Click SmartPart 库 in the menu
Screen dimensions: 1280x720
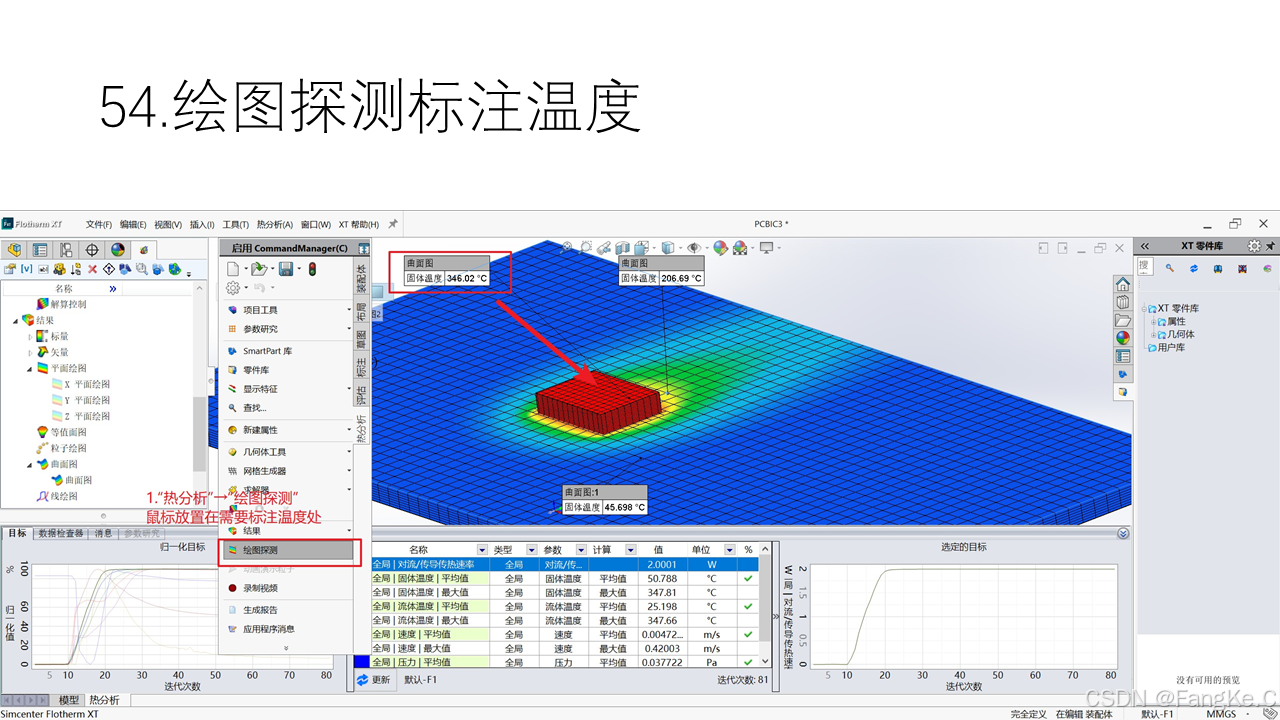point(267,351)
